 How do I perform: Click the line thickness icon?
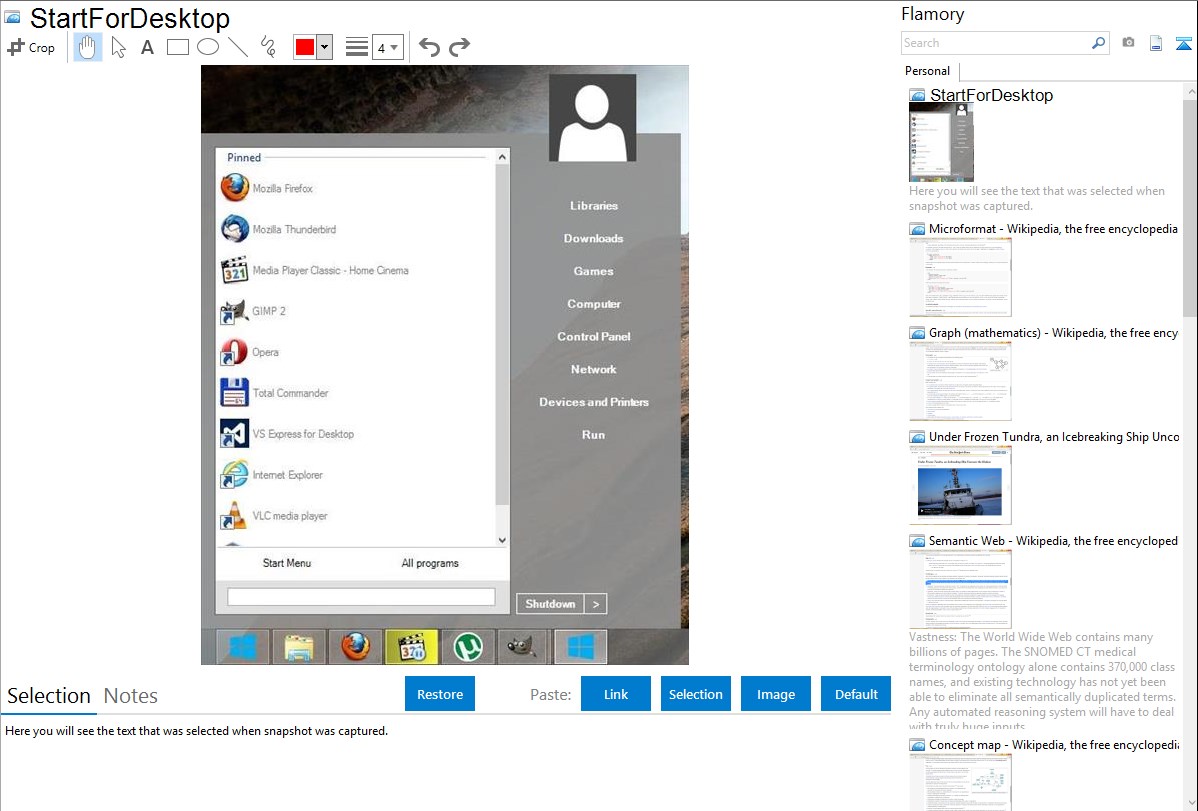tap(357, 47)
